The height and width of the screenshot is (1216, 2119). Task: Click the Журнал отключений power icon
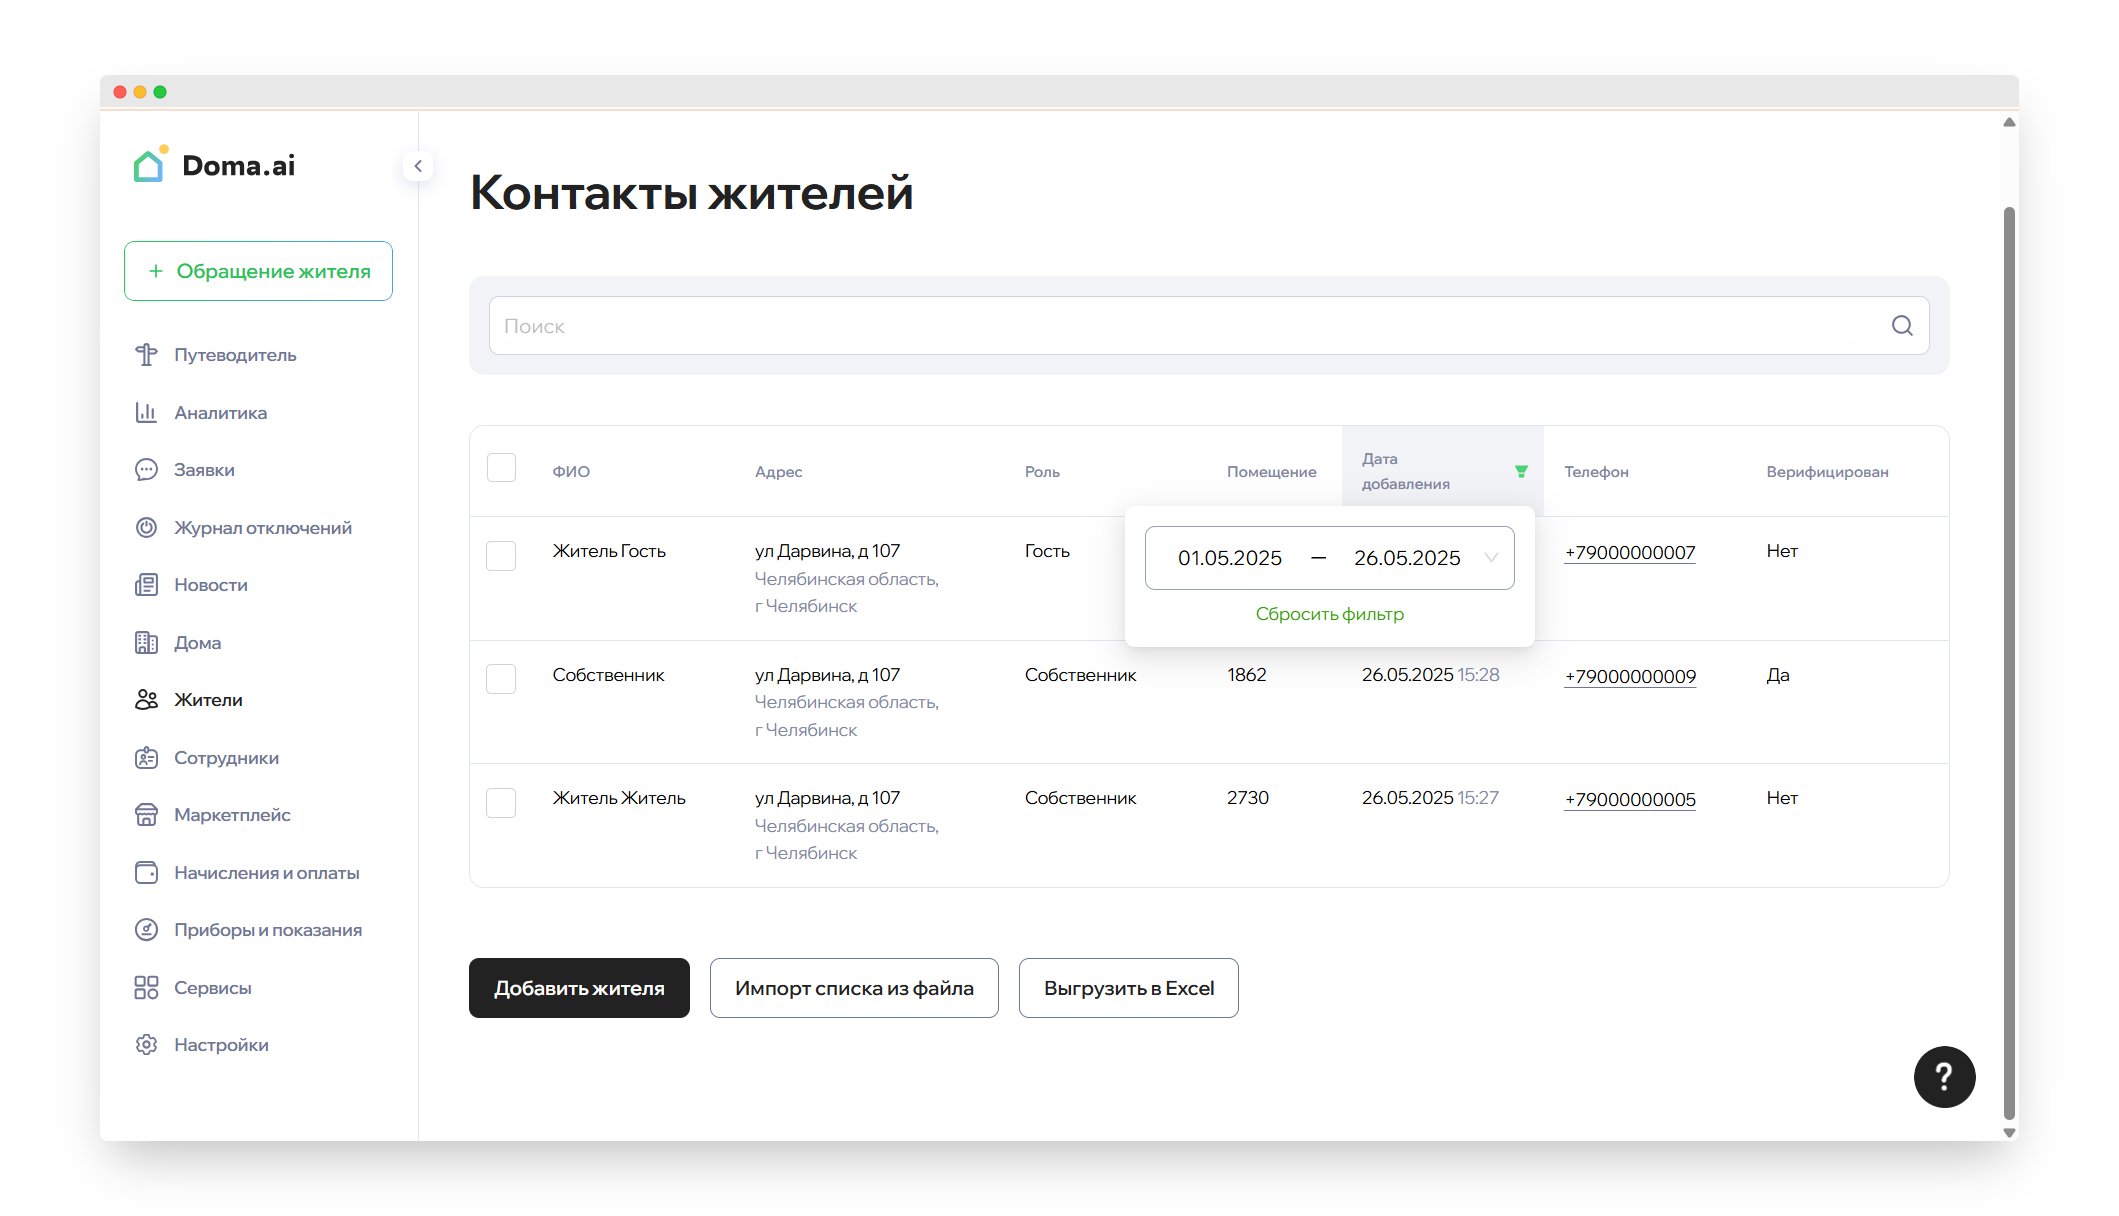(146, 527)
